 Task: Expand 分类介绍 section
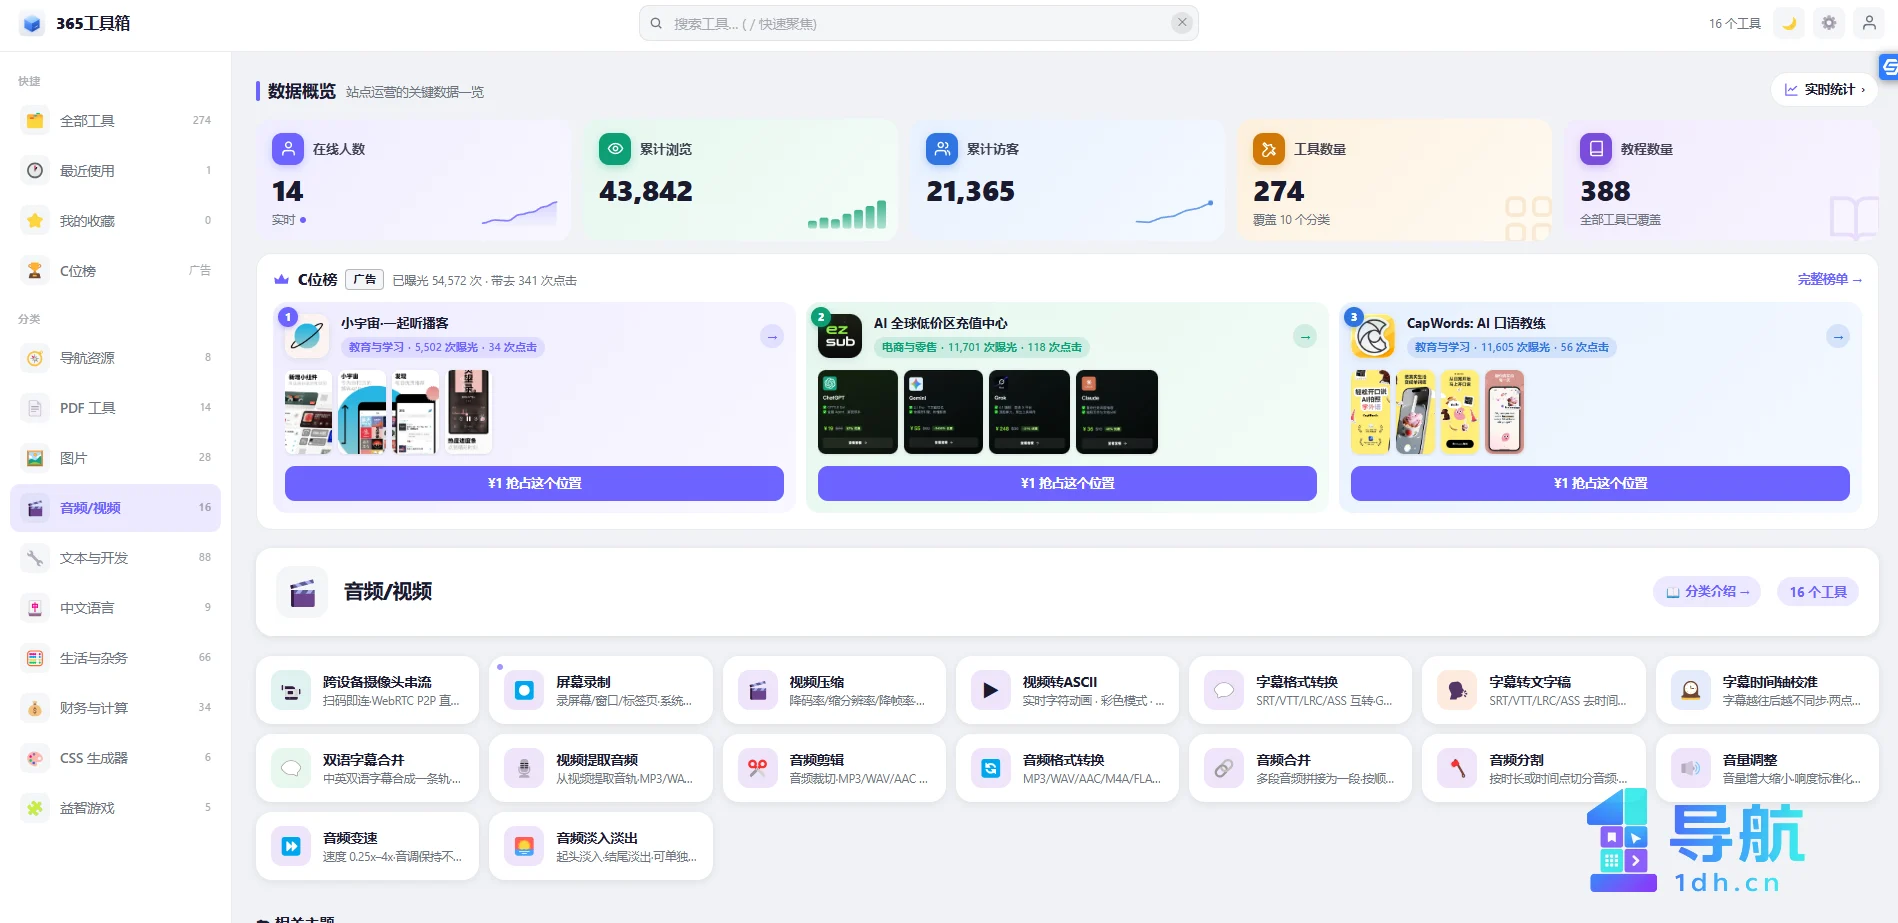point(1708,592)
